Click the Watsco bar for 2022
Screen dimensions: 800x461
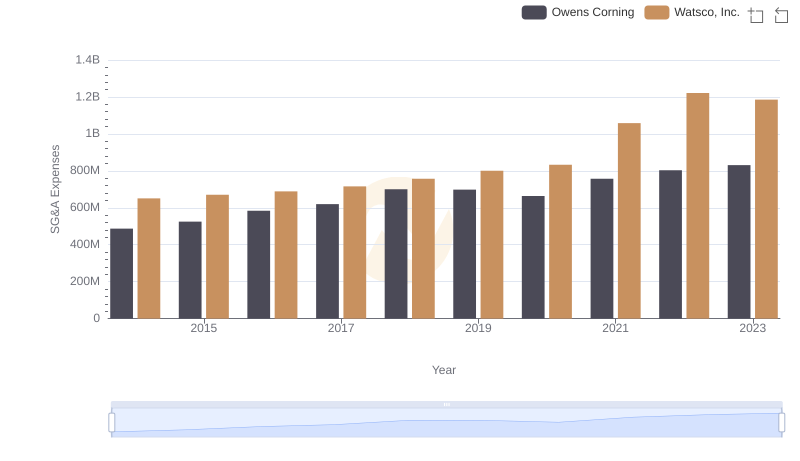point(697,206)
